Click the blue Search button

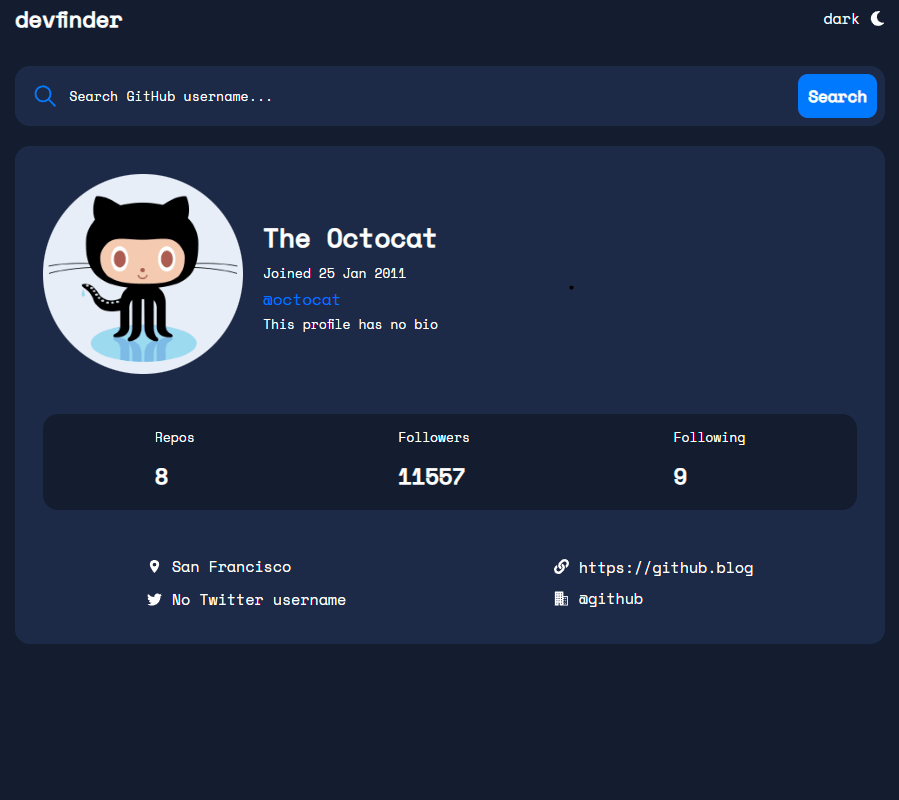(837, 96)
